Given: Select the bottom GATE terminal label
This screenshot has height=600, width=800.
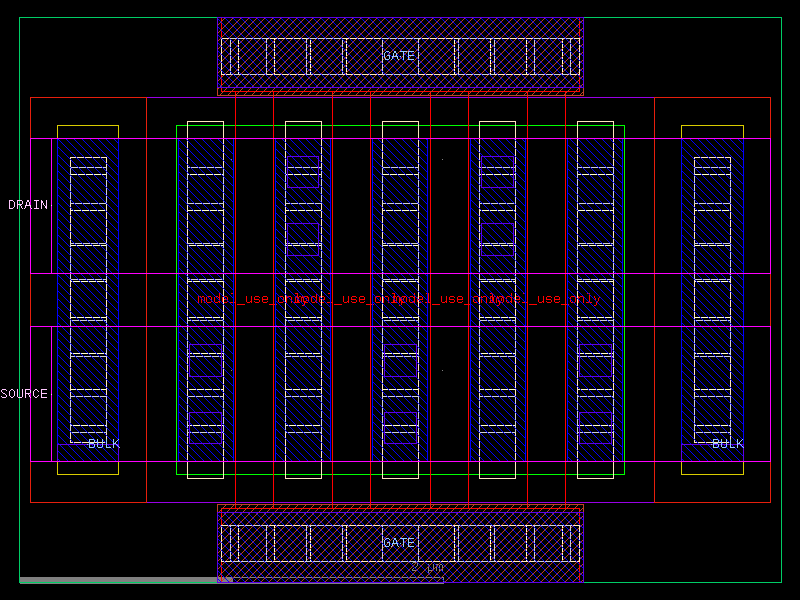Looking at the screenshot, I should (399, 543).
